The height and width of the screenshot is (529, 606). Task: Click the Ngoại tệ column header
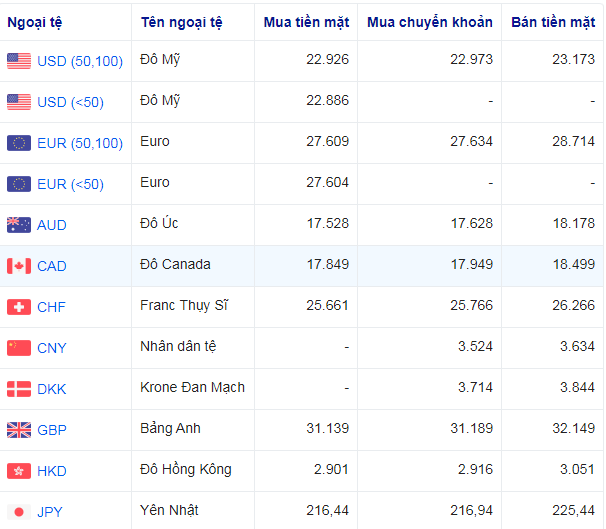pyautogui.click(x=37, y=21)
